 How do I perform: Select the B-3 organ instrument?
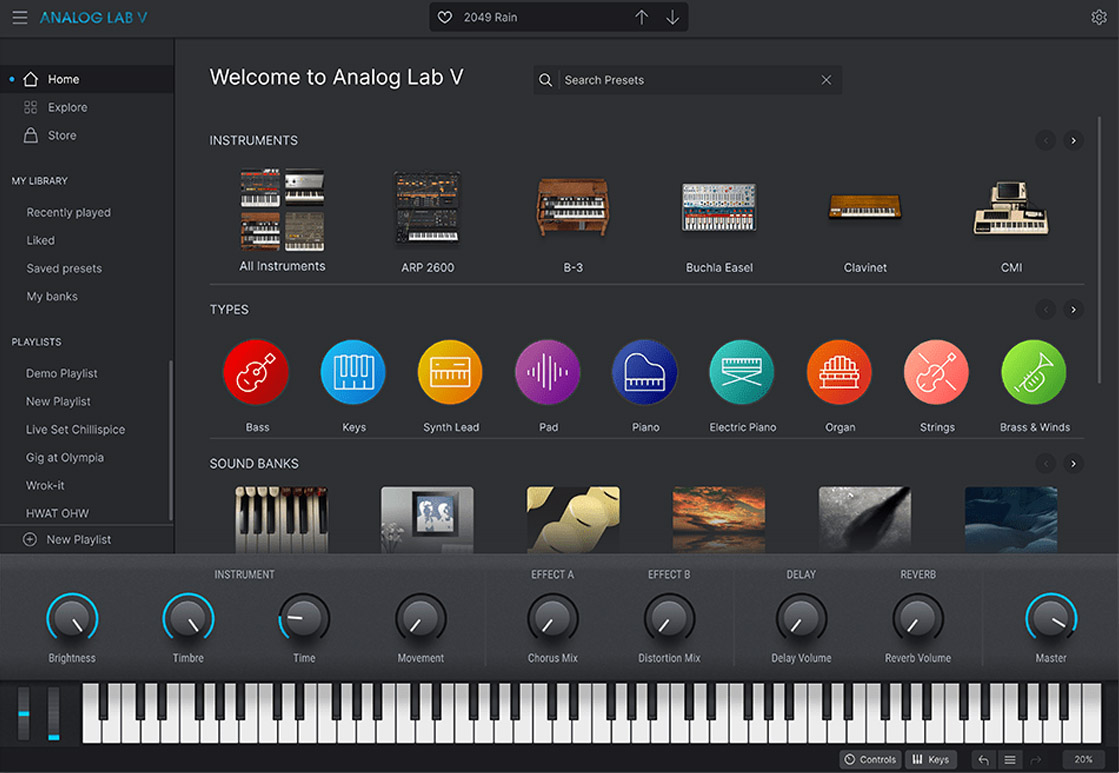click(x=573, y=224)
